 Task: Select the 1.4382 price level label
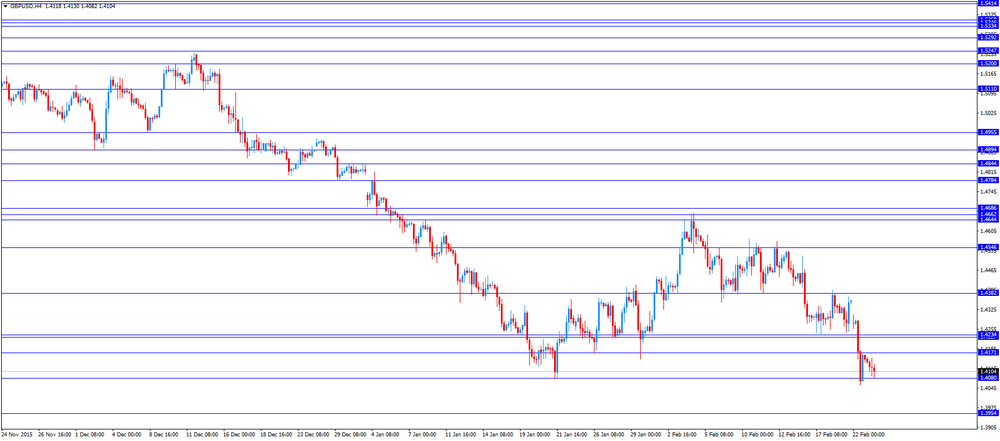(x=987, y=292)
